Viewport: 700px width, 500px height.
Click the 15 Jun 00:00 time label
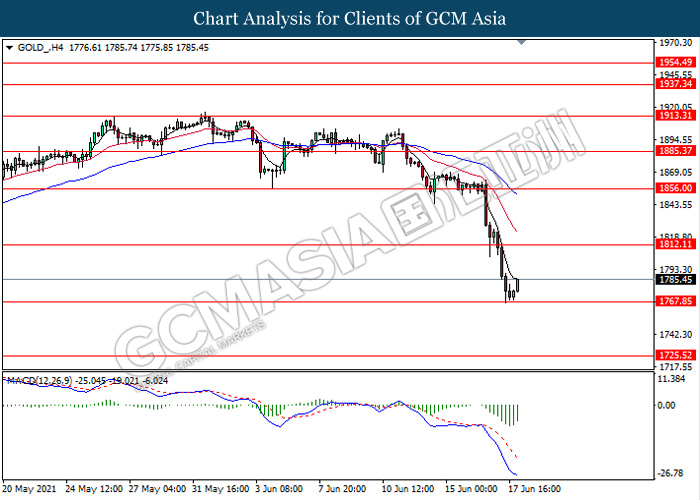coord(471,489)
